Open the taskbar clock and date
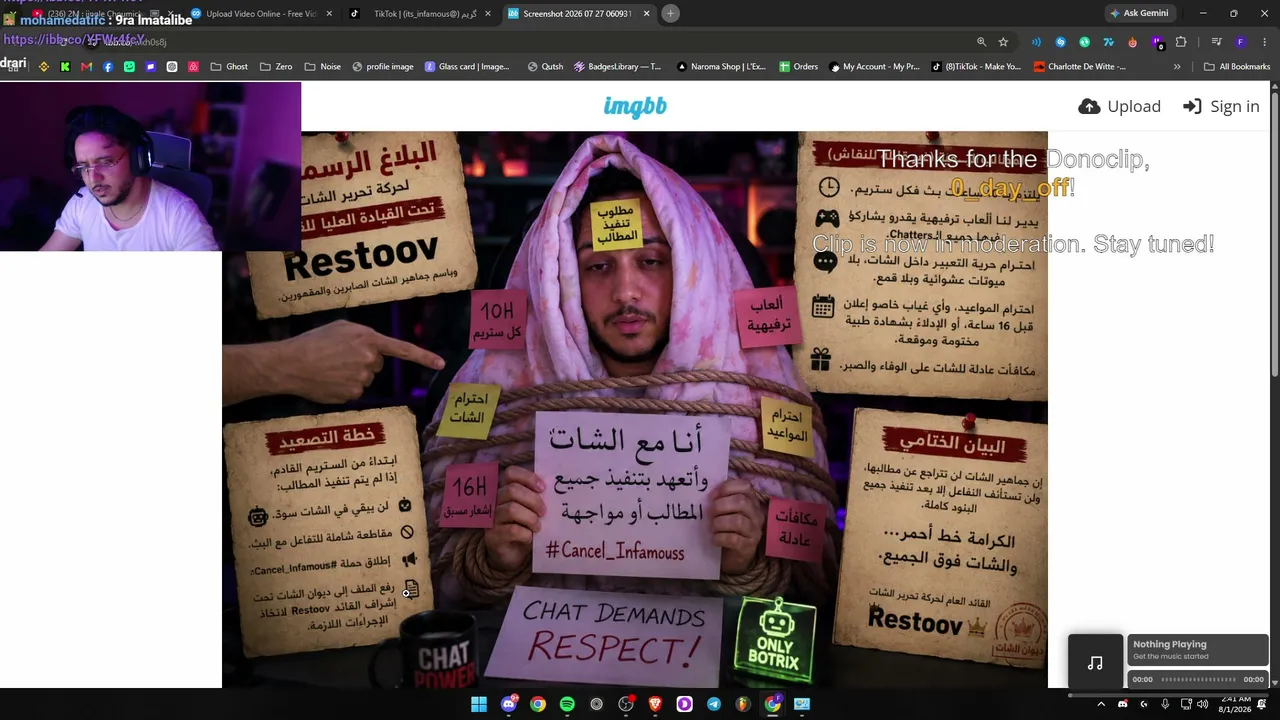Image resolution: width=1280 pixels, height=720 pixels. pyautogui.click(x=1236, y=704)
